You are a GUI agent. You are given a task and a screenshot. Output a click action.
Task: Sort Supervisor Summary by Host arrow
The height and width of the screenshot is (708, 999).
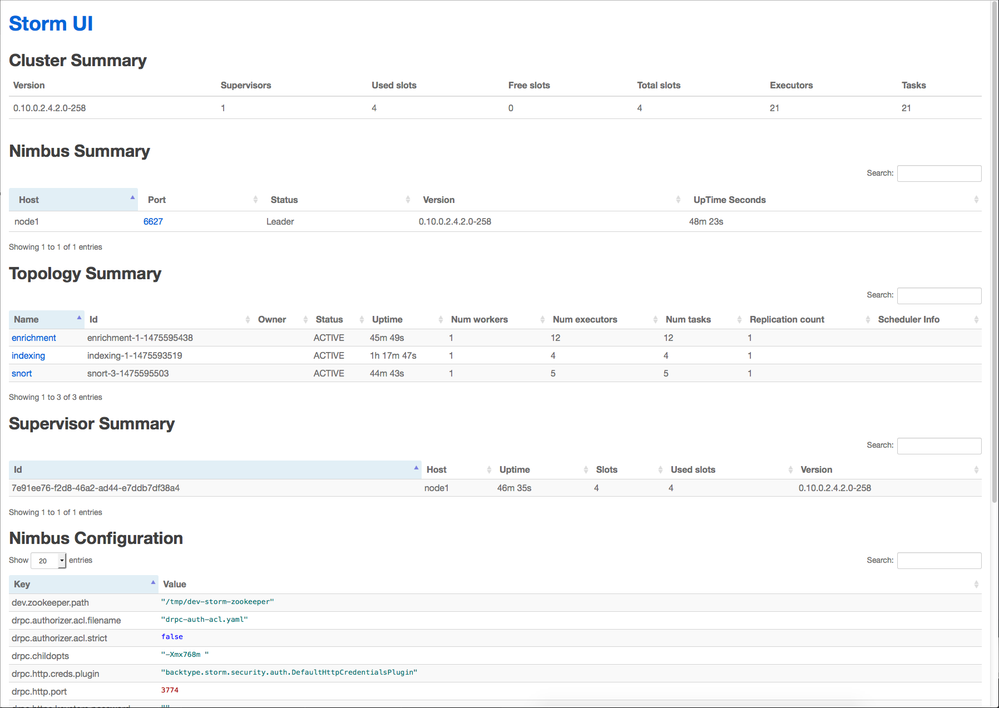[x=489, y=469]
